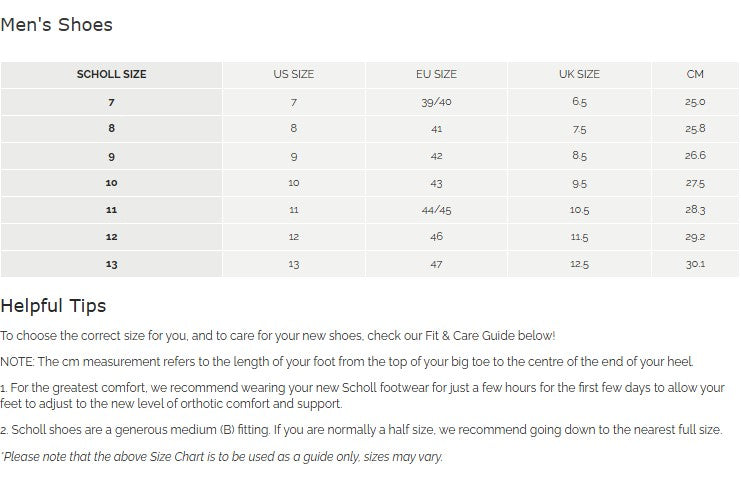Click the CM column header
741x480 pixels.
[x=695, y=75]
